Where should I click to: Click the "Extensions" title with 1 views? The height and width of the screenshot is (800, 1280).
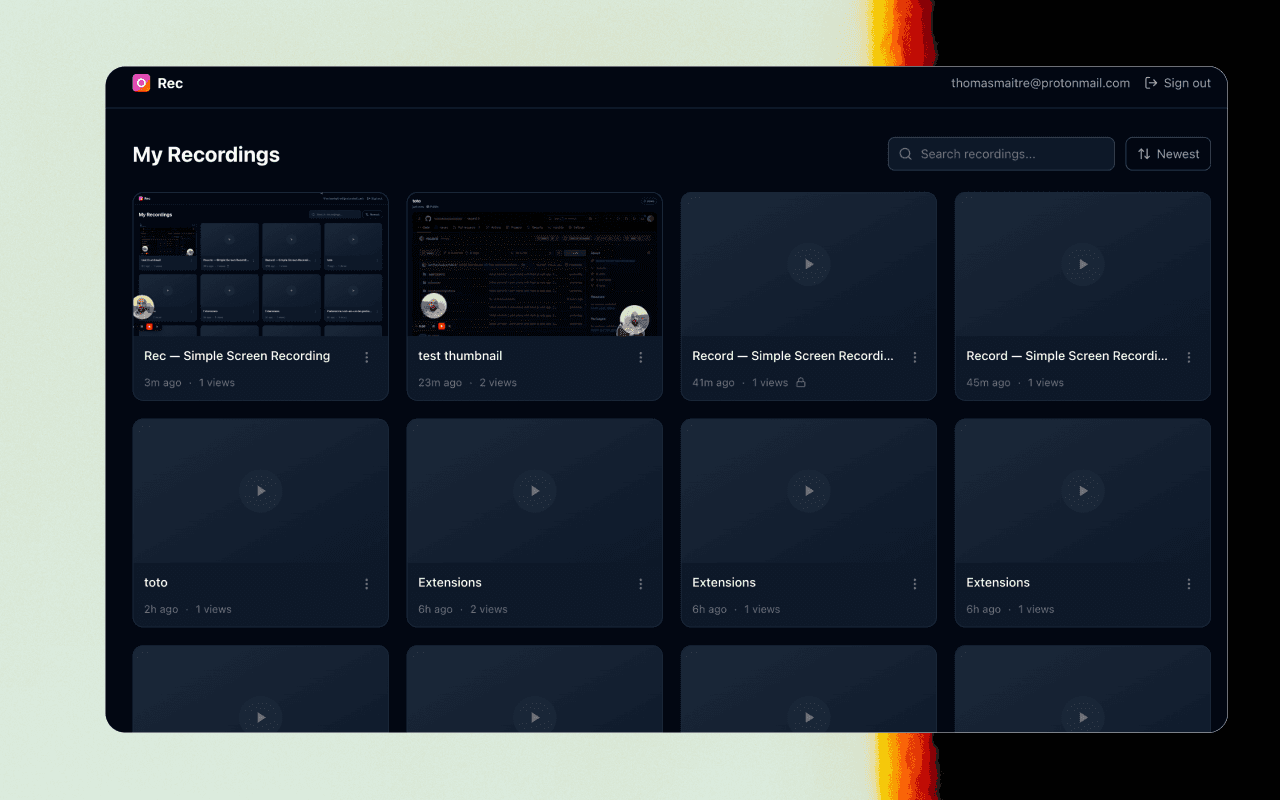point(723,582)
